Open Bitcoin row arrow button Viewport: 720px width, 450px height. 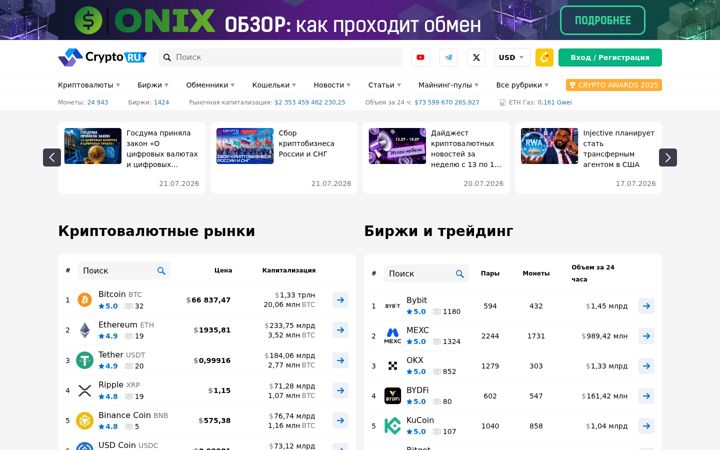coord(340,300)
